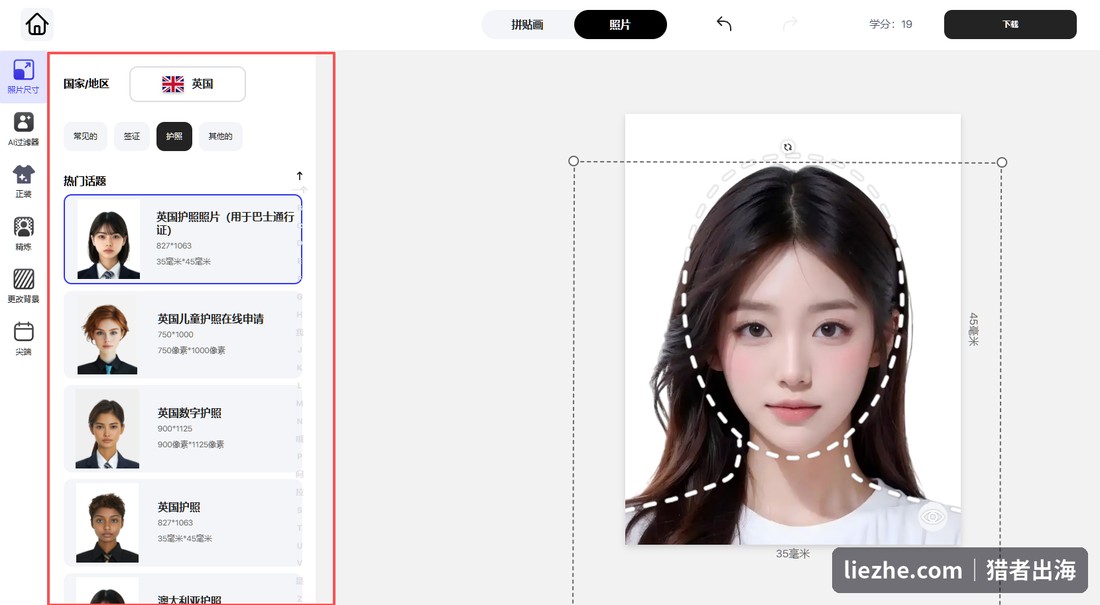The height and width of the screenshot is (605, 1100).
Task: Choose the 英国儿童护照在线申请 preset
Action: [182, 335]
